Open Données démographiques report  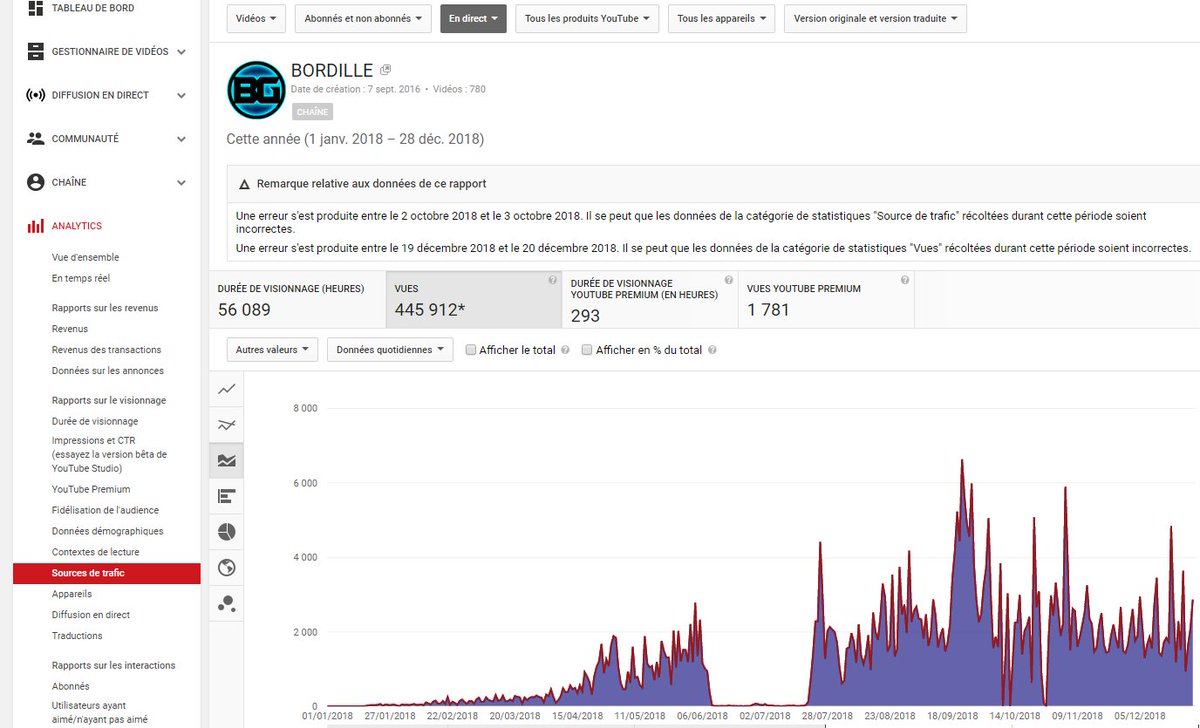pyautogui.click(x=108, y=532)
